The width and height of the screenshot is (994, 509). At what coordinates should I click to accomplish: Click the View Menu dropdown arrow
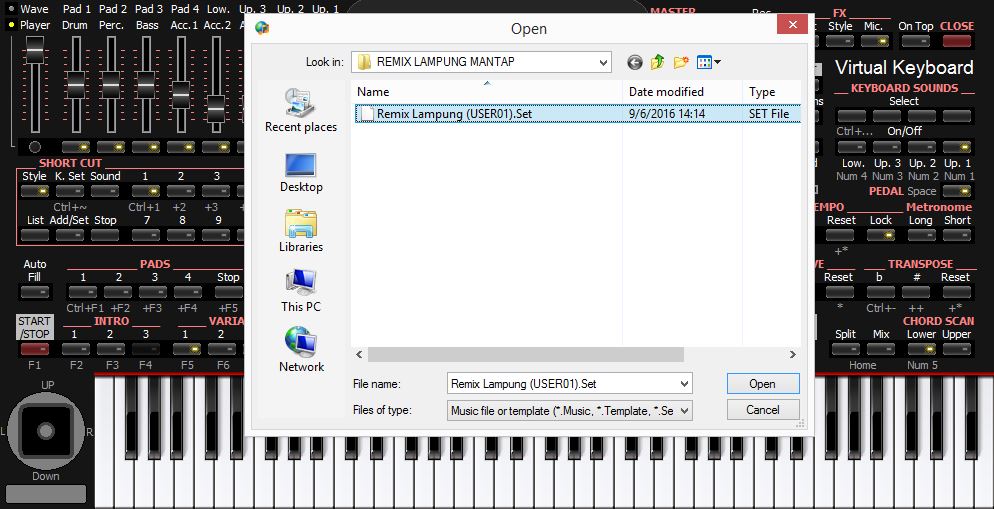pyautogui.click(x=718, y=62)
